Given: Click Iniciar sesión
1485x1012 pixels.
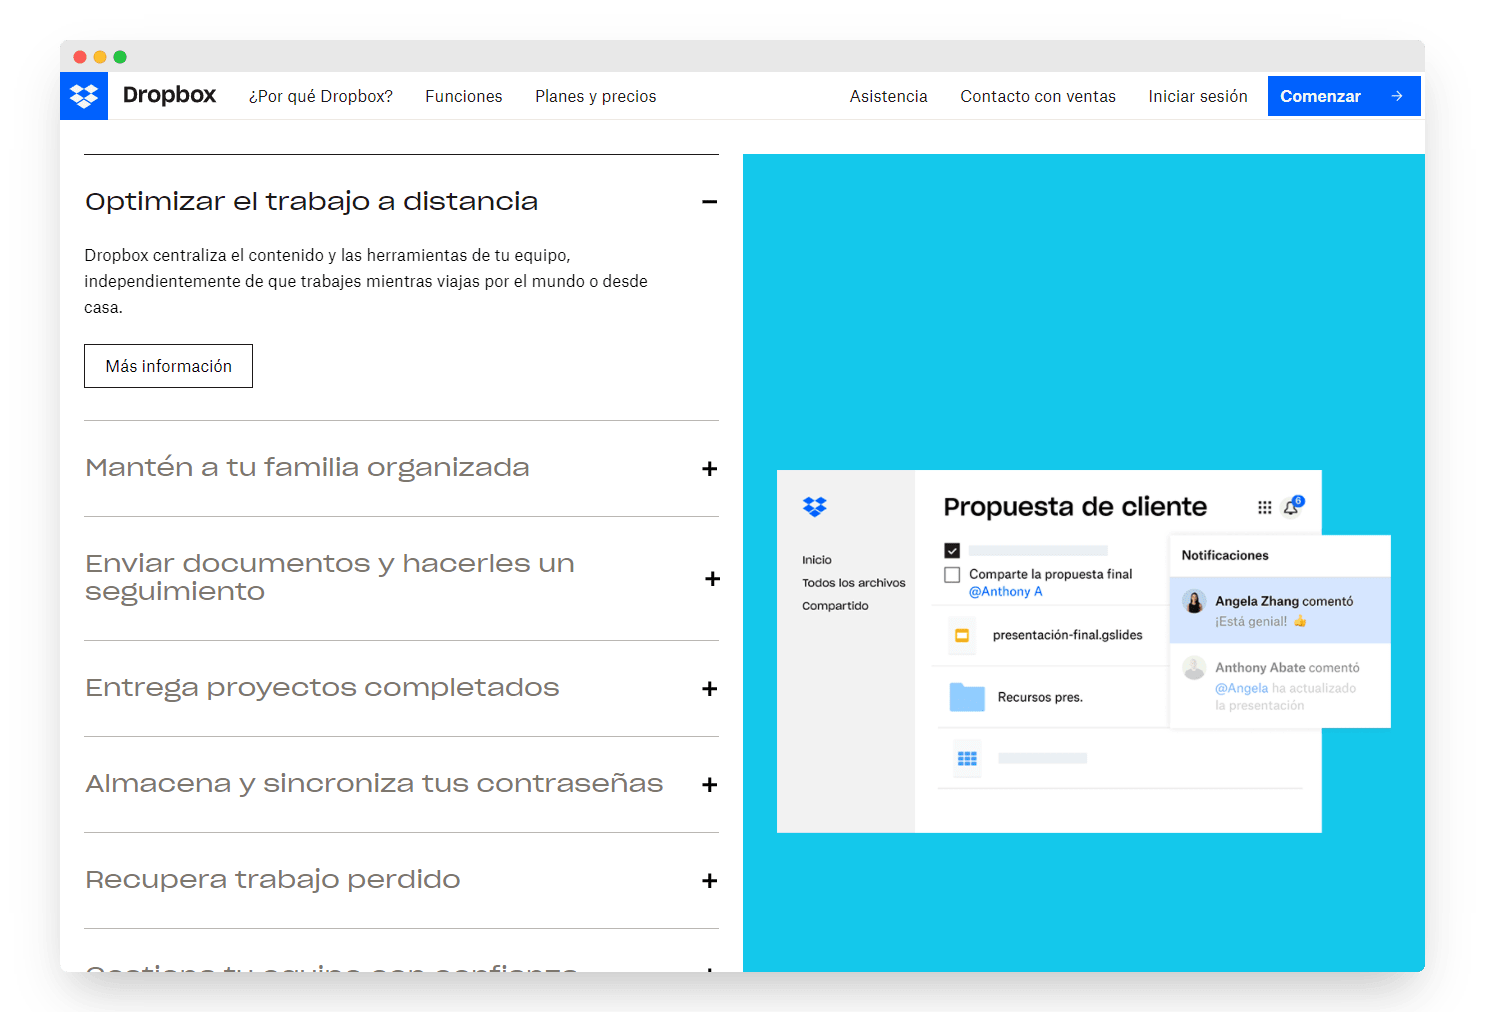Looking at the screenshot, I should (x=1198, y=96).
